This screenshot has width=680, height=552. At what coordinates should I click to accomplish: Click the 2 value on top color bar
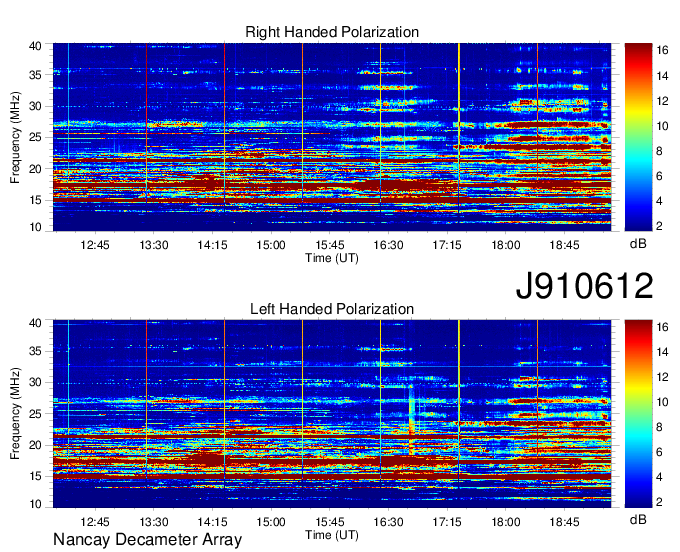660,226
